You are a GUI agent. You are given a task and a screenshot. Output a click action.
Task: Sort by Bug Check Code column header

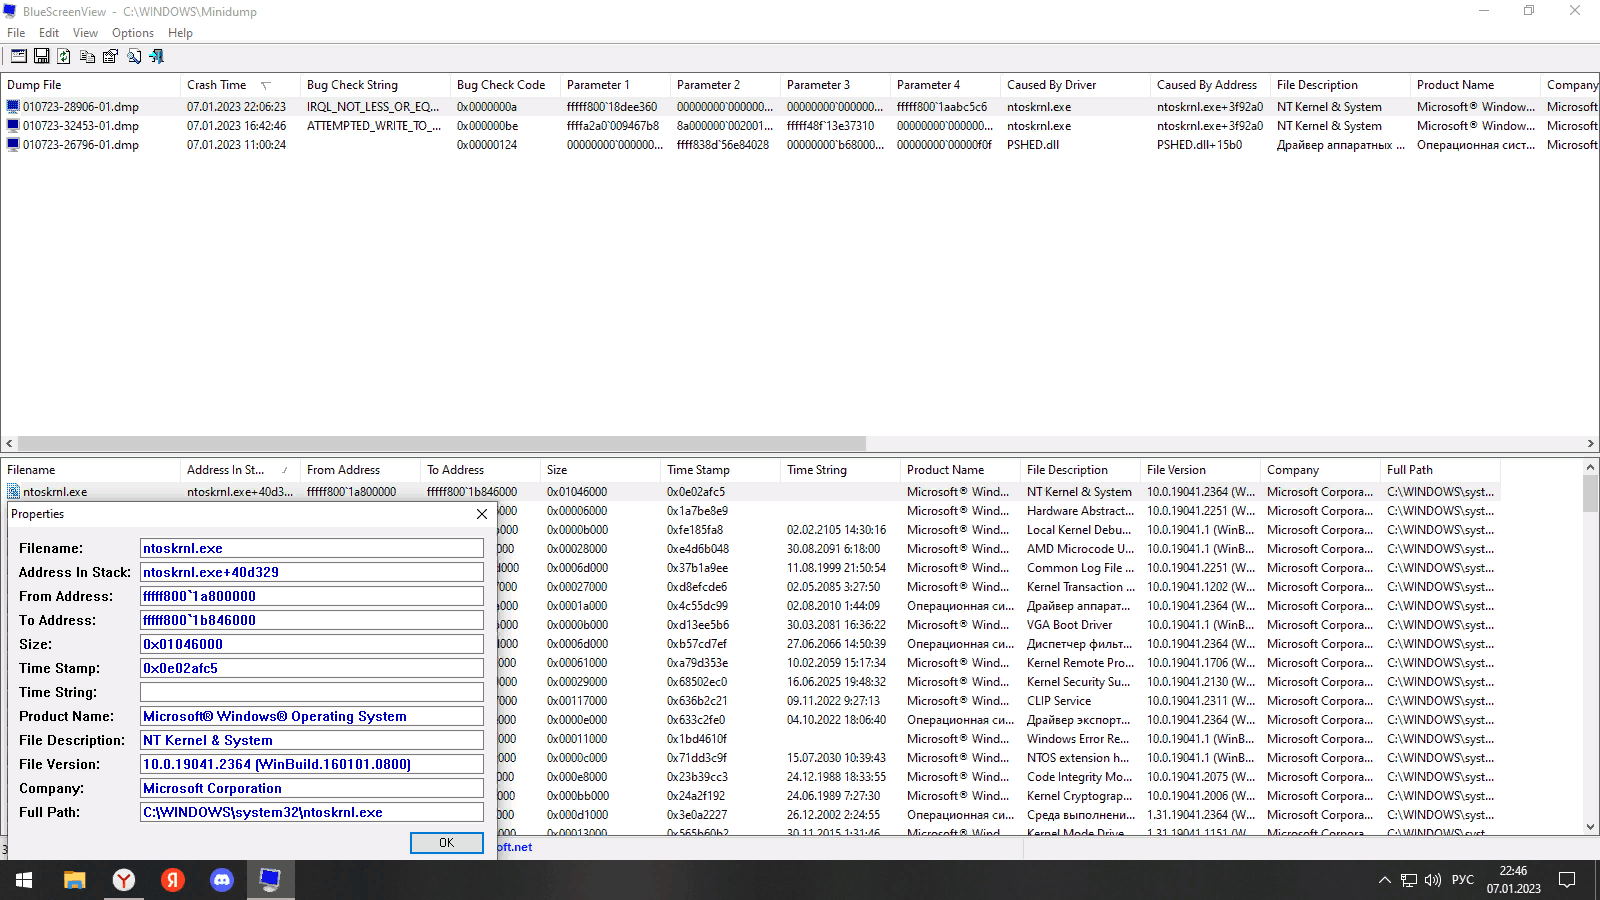point(505,85)
